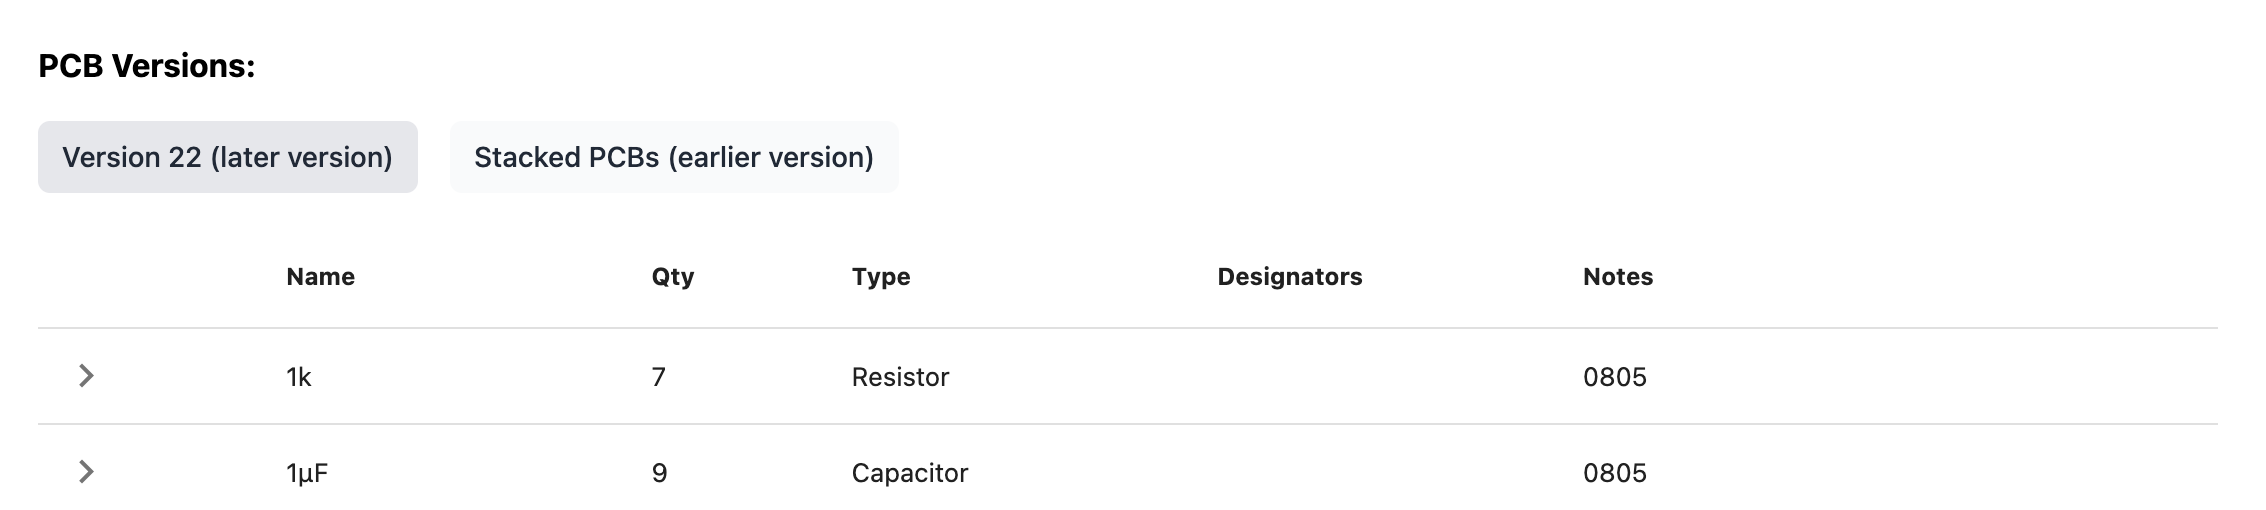Expand the 1k resistor row chevron
This screenshot has width=2266, height=510.
pos(86,376)
